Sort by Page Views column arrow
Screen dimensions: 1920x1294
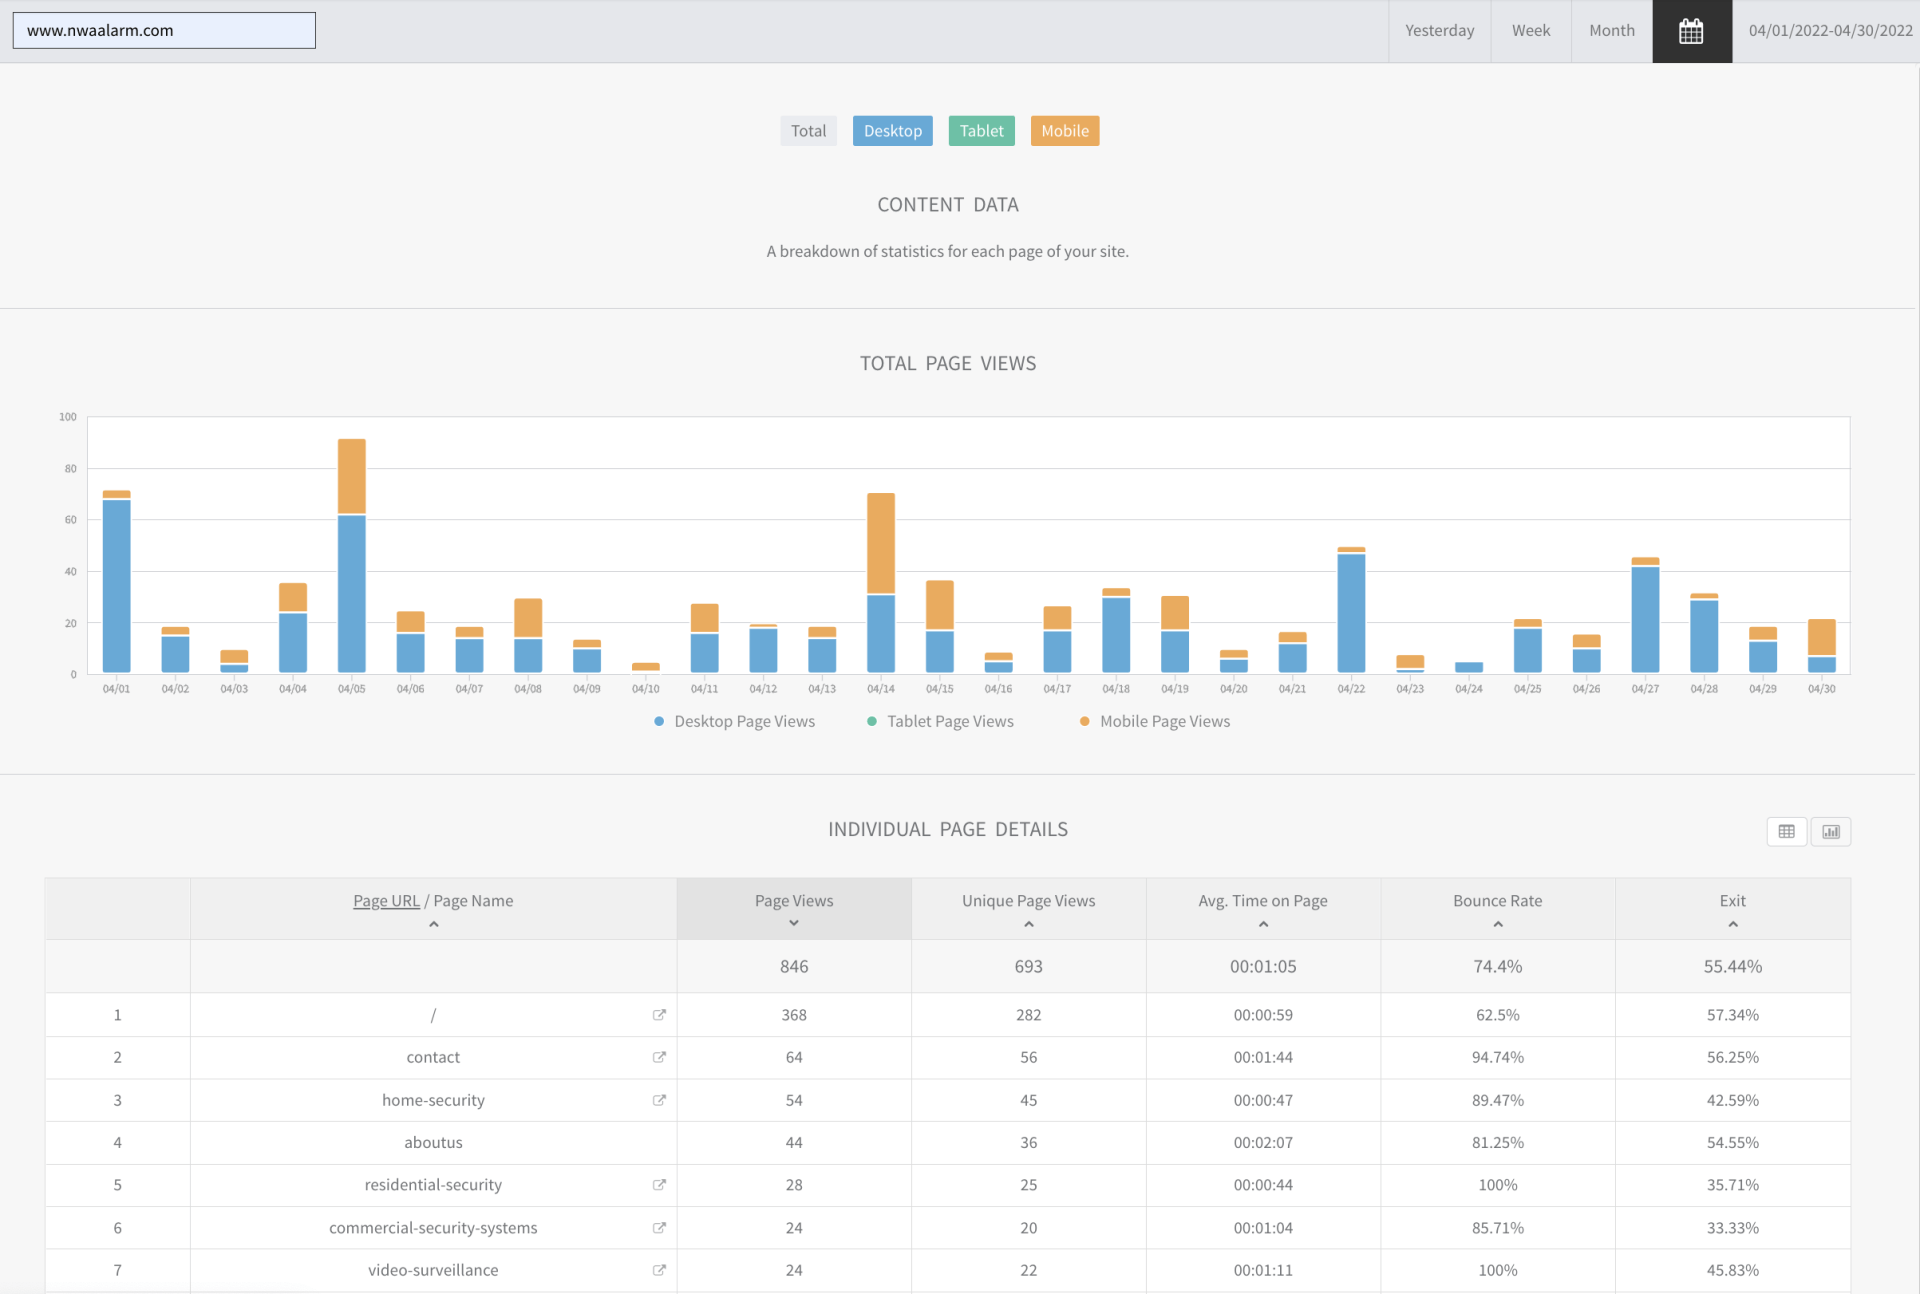click(794, 923)
